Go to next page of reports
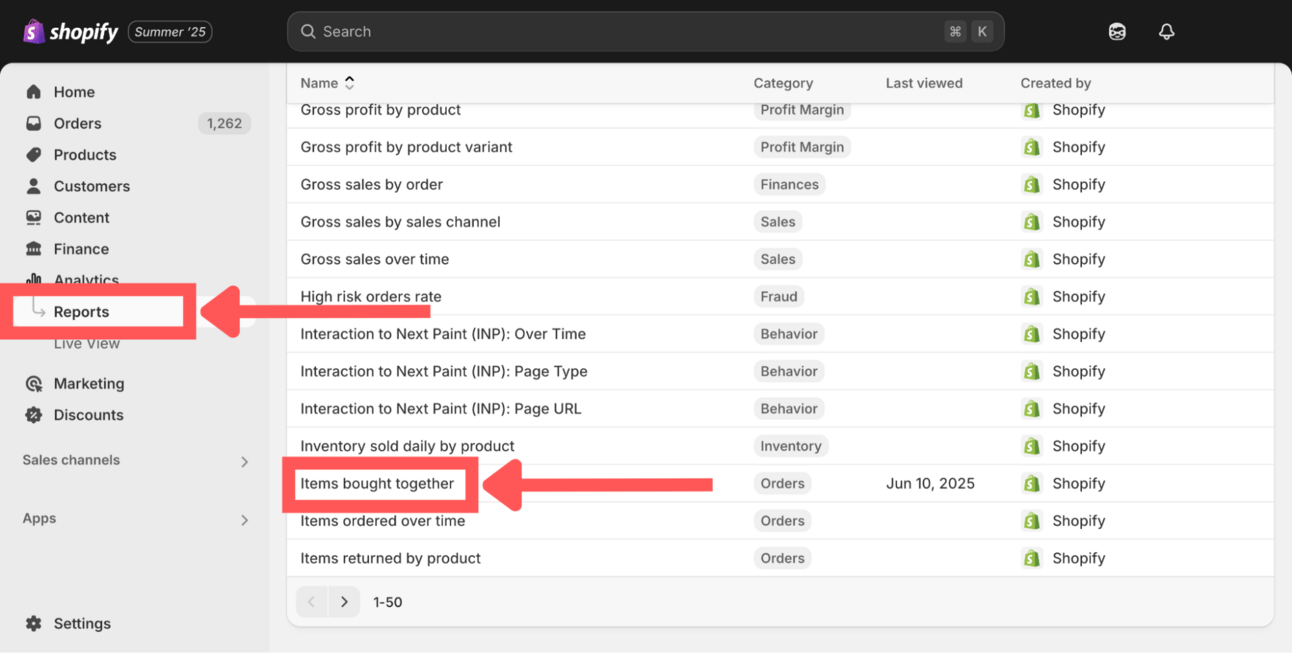 pos(344,602)
